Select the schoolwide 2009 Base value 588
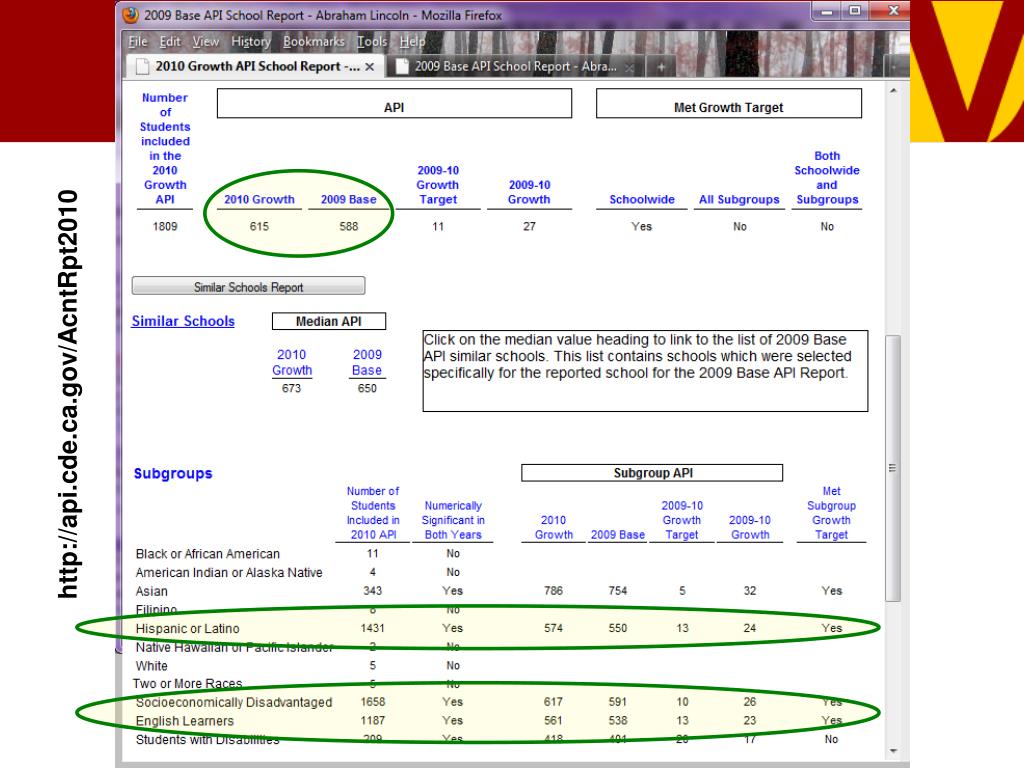 [x=349, y=227]
